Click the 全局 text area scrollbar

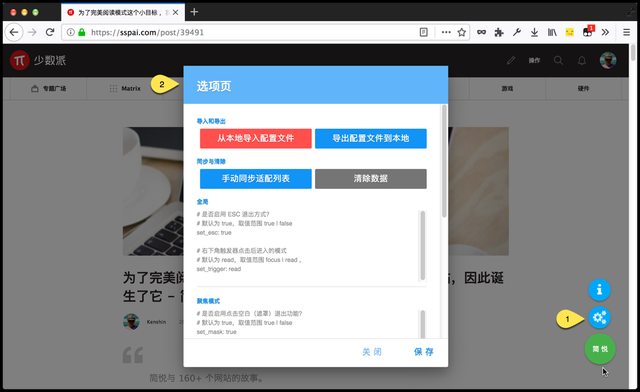pyautogui.click(x=422, y=245)
